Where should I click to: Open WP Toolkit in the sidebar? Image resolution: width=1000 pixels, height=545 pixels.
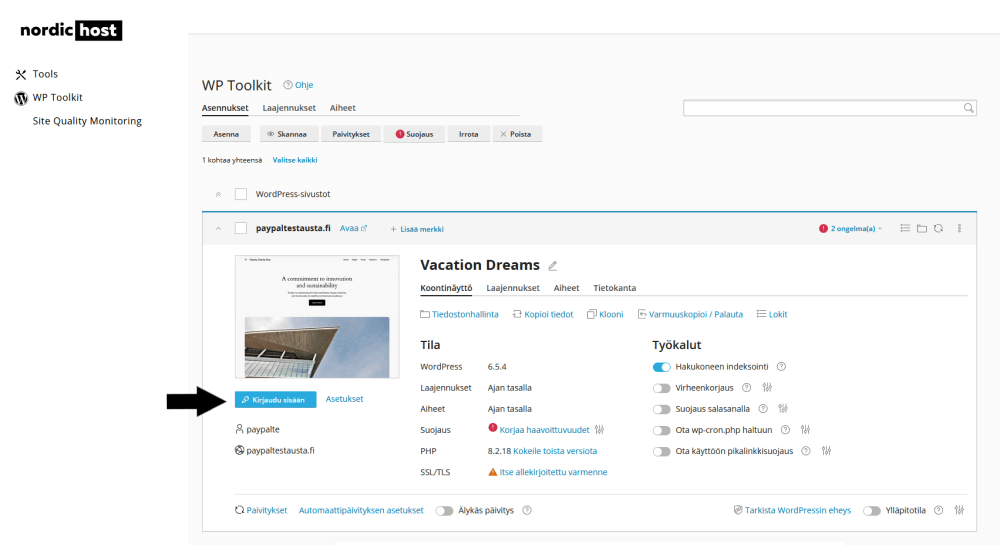57,98
